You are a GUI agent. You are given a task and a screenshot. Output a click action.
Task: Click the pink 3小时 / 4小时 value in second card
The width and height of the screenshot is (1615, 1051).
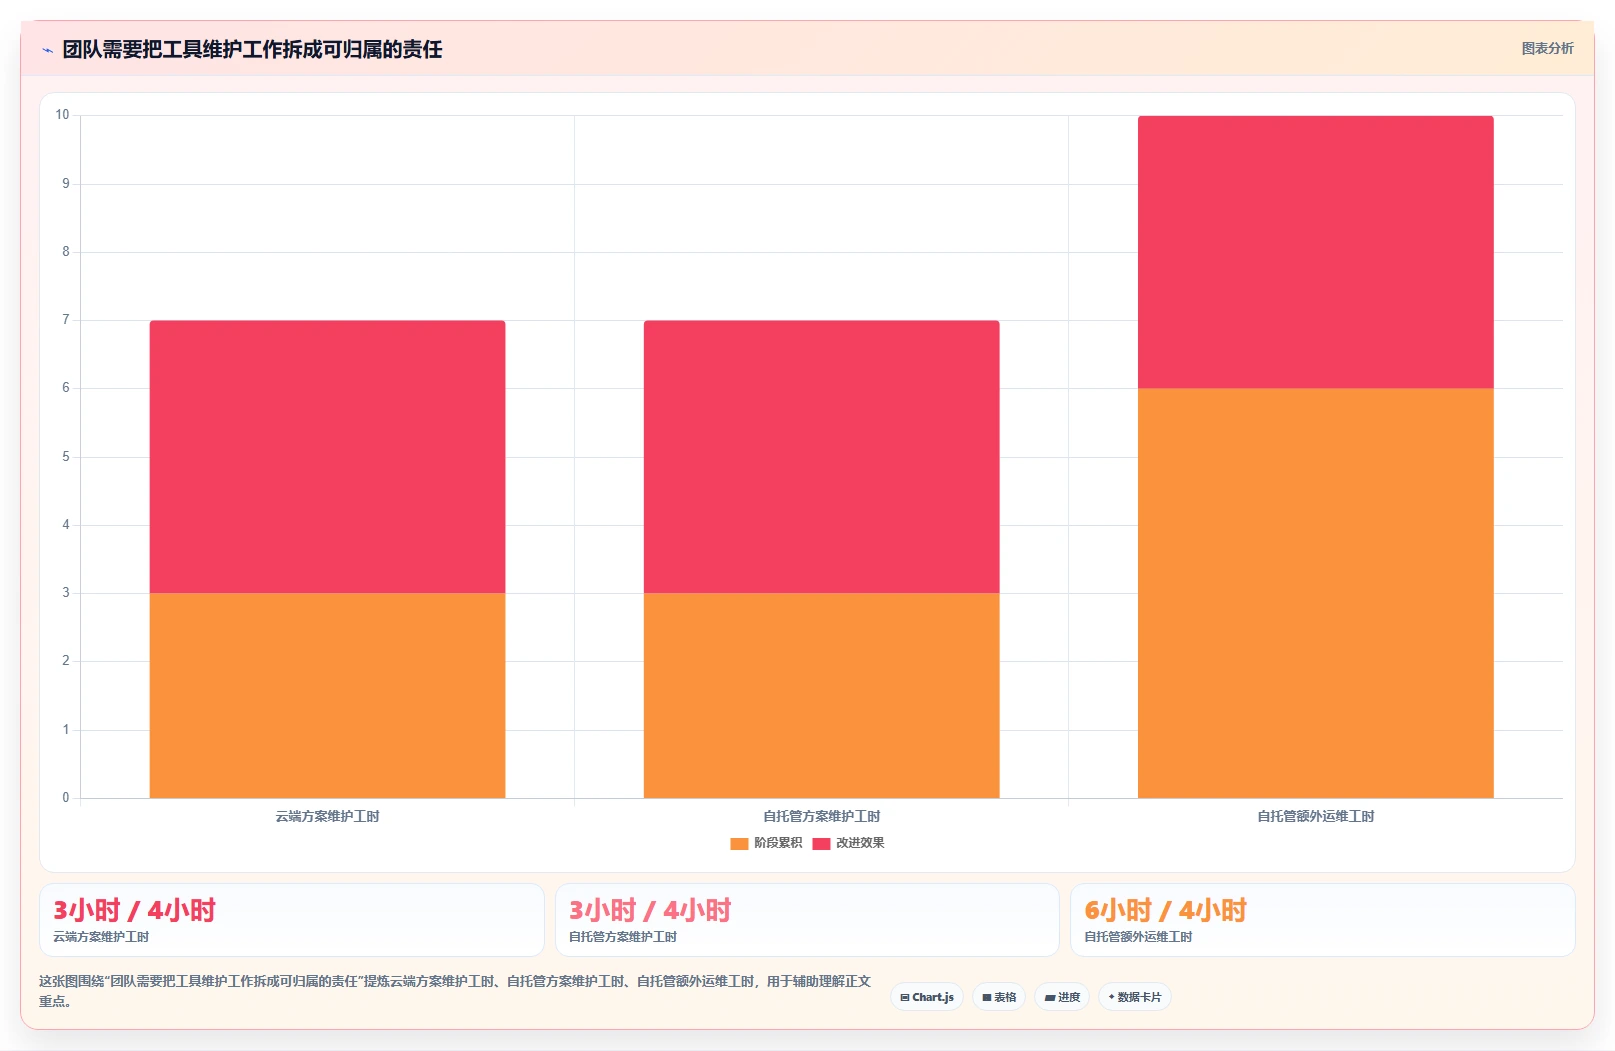(650, 910)
